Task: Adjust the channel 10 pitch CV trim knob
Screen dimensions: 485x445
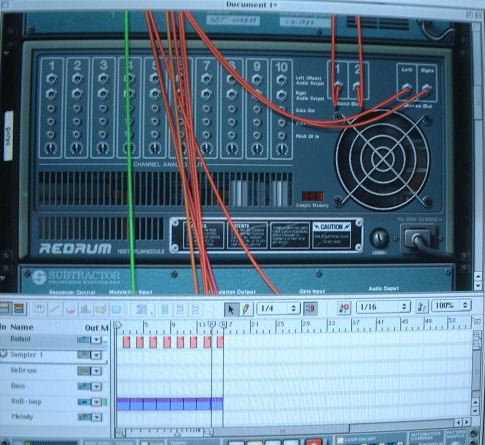Action: click(282, 149)
